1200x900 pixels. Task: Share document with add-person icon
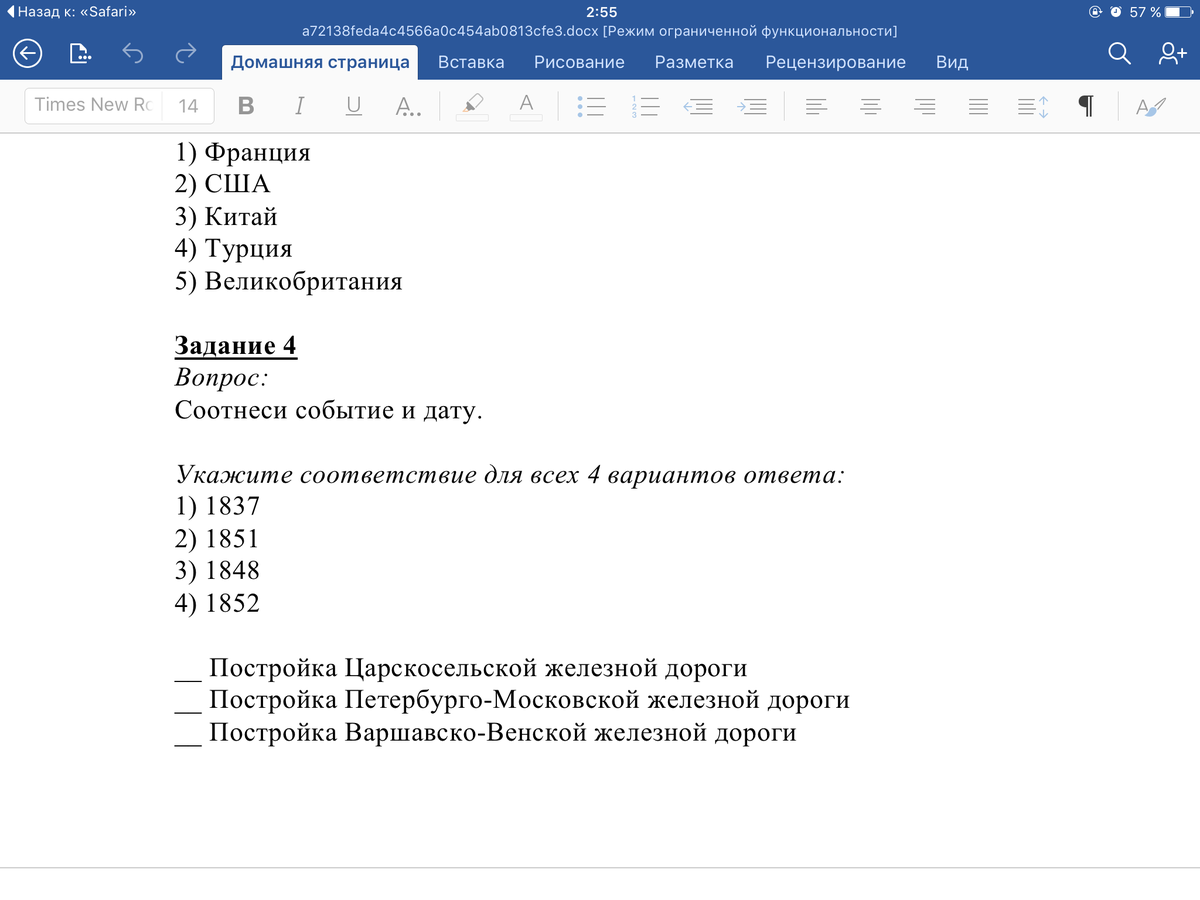1171,55
